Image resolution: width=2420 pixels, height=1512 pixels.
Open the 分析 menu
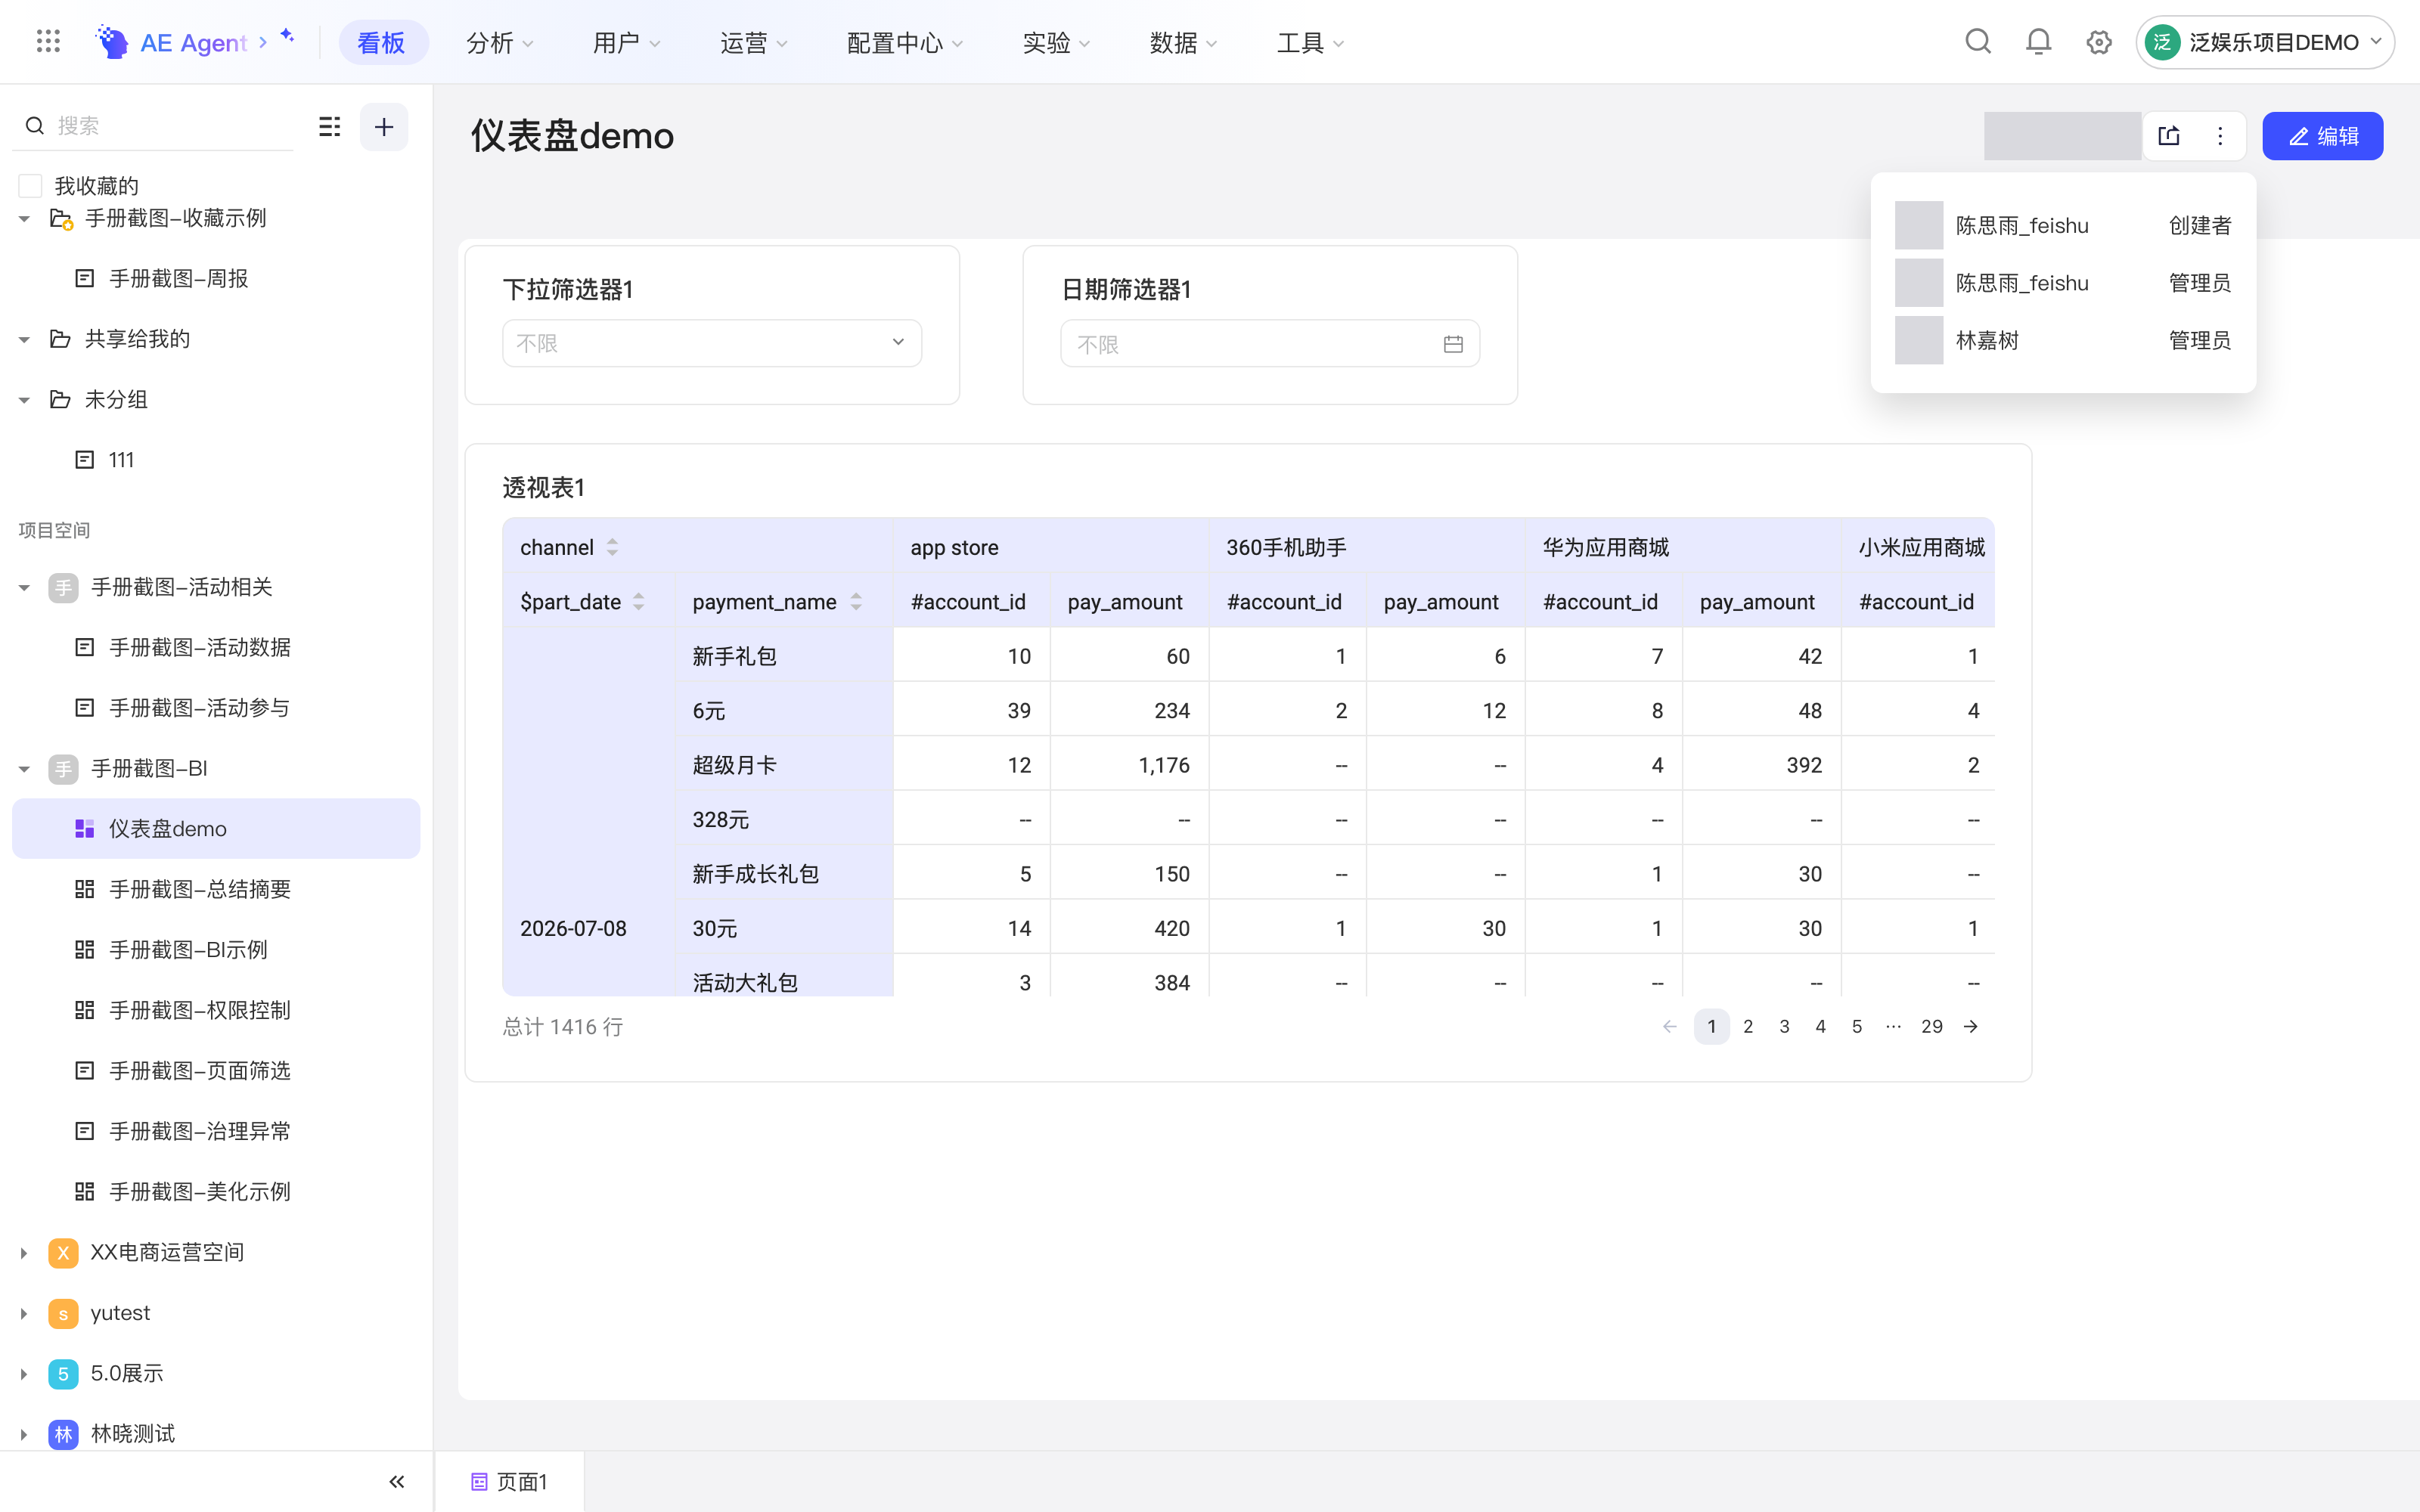coord(500,43)
